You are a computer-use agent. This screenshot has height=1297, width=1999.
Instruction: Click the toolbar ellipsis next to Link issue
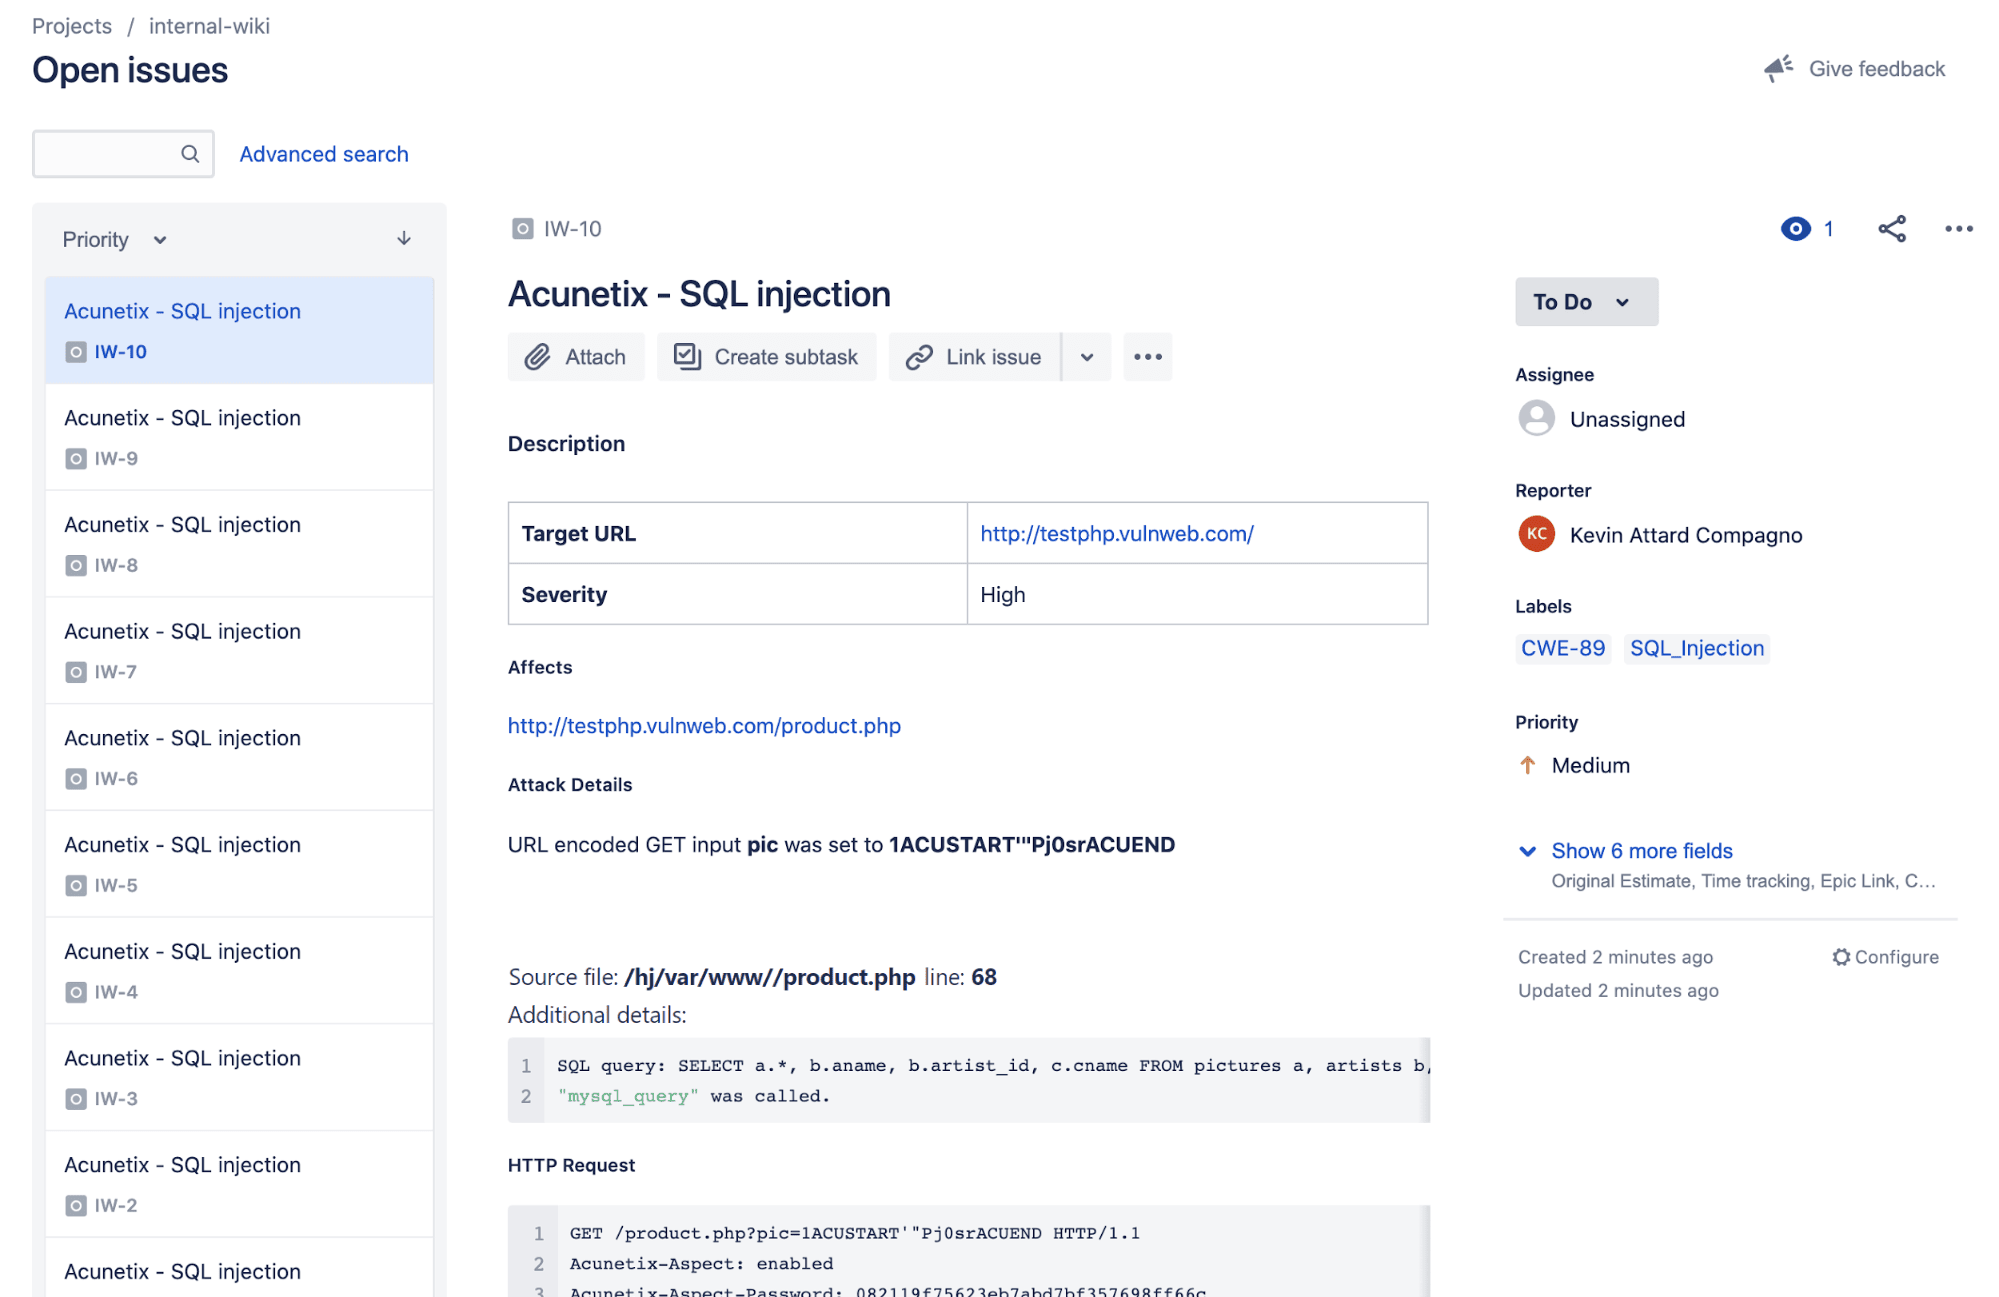coord(1148,357)
